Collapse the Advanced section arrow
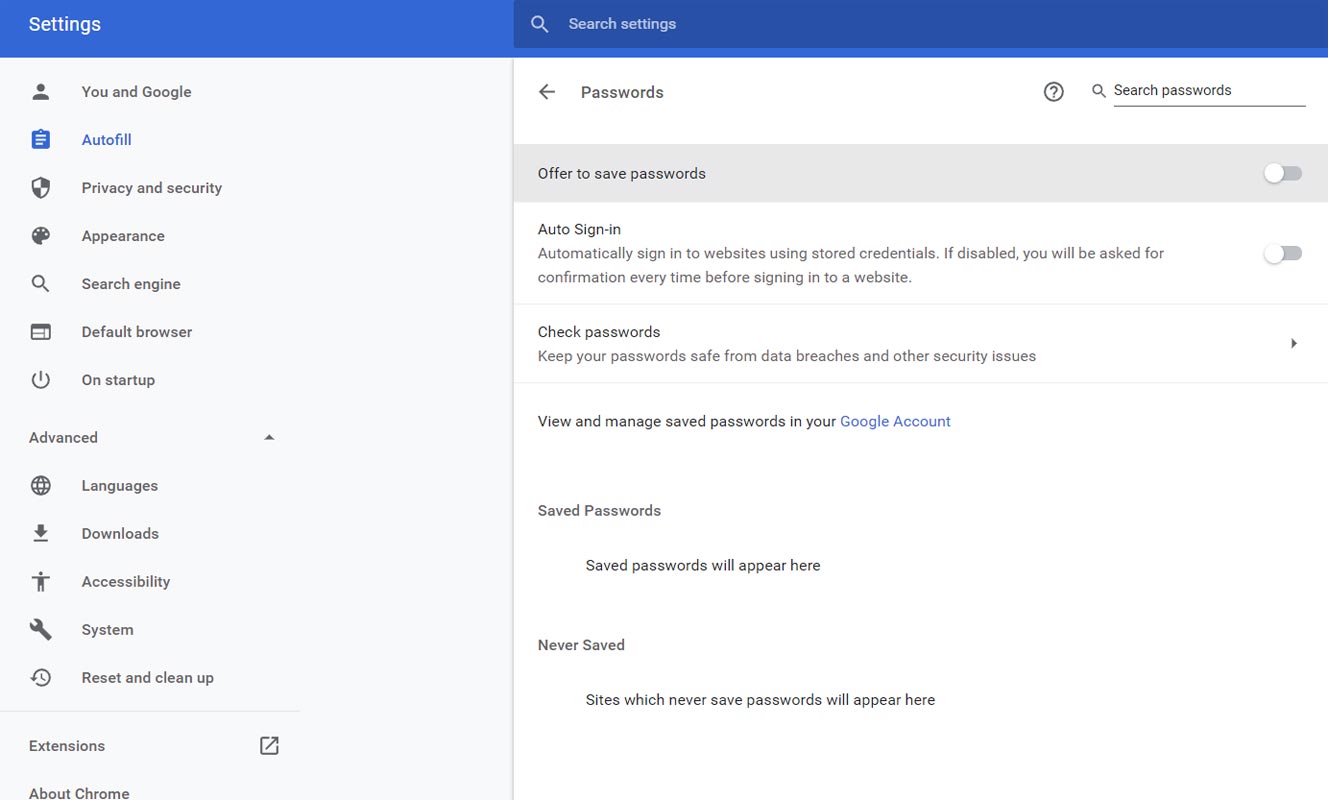Viewport: 1328px width, 800px height. click(x=269, y=438)
